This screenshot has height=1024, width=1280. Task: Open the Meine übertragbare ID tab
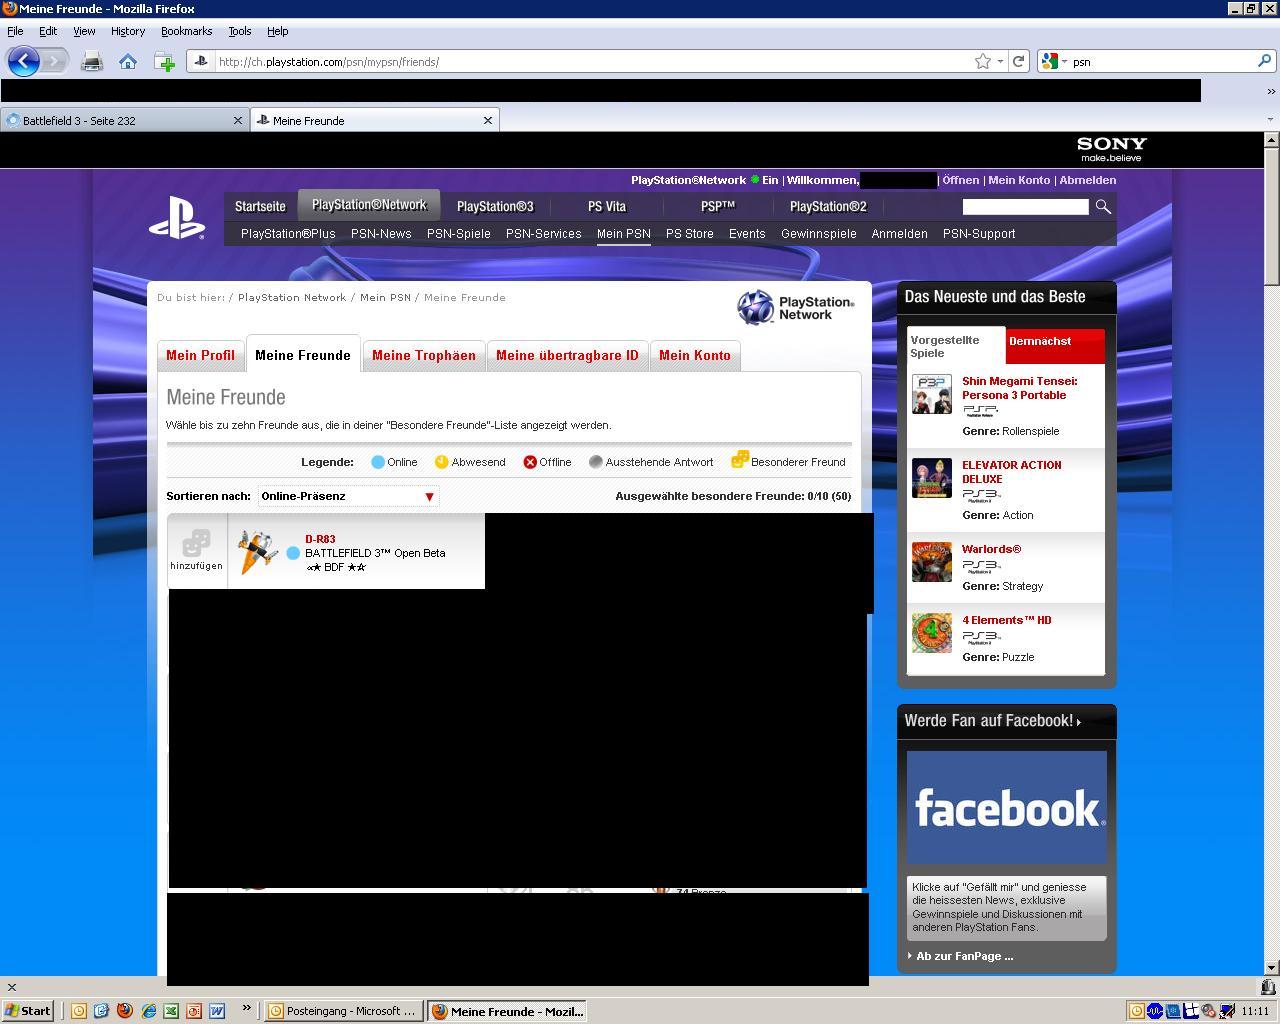(x=567, y=355)
